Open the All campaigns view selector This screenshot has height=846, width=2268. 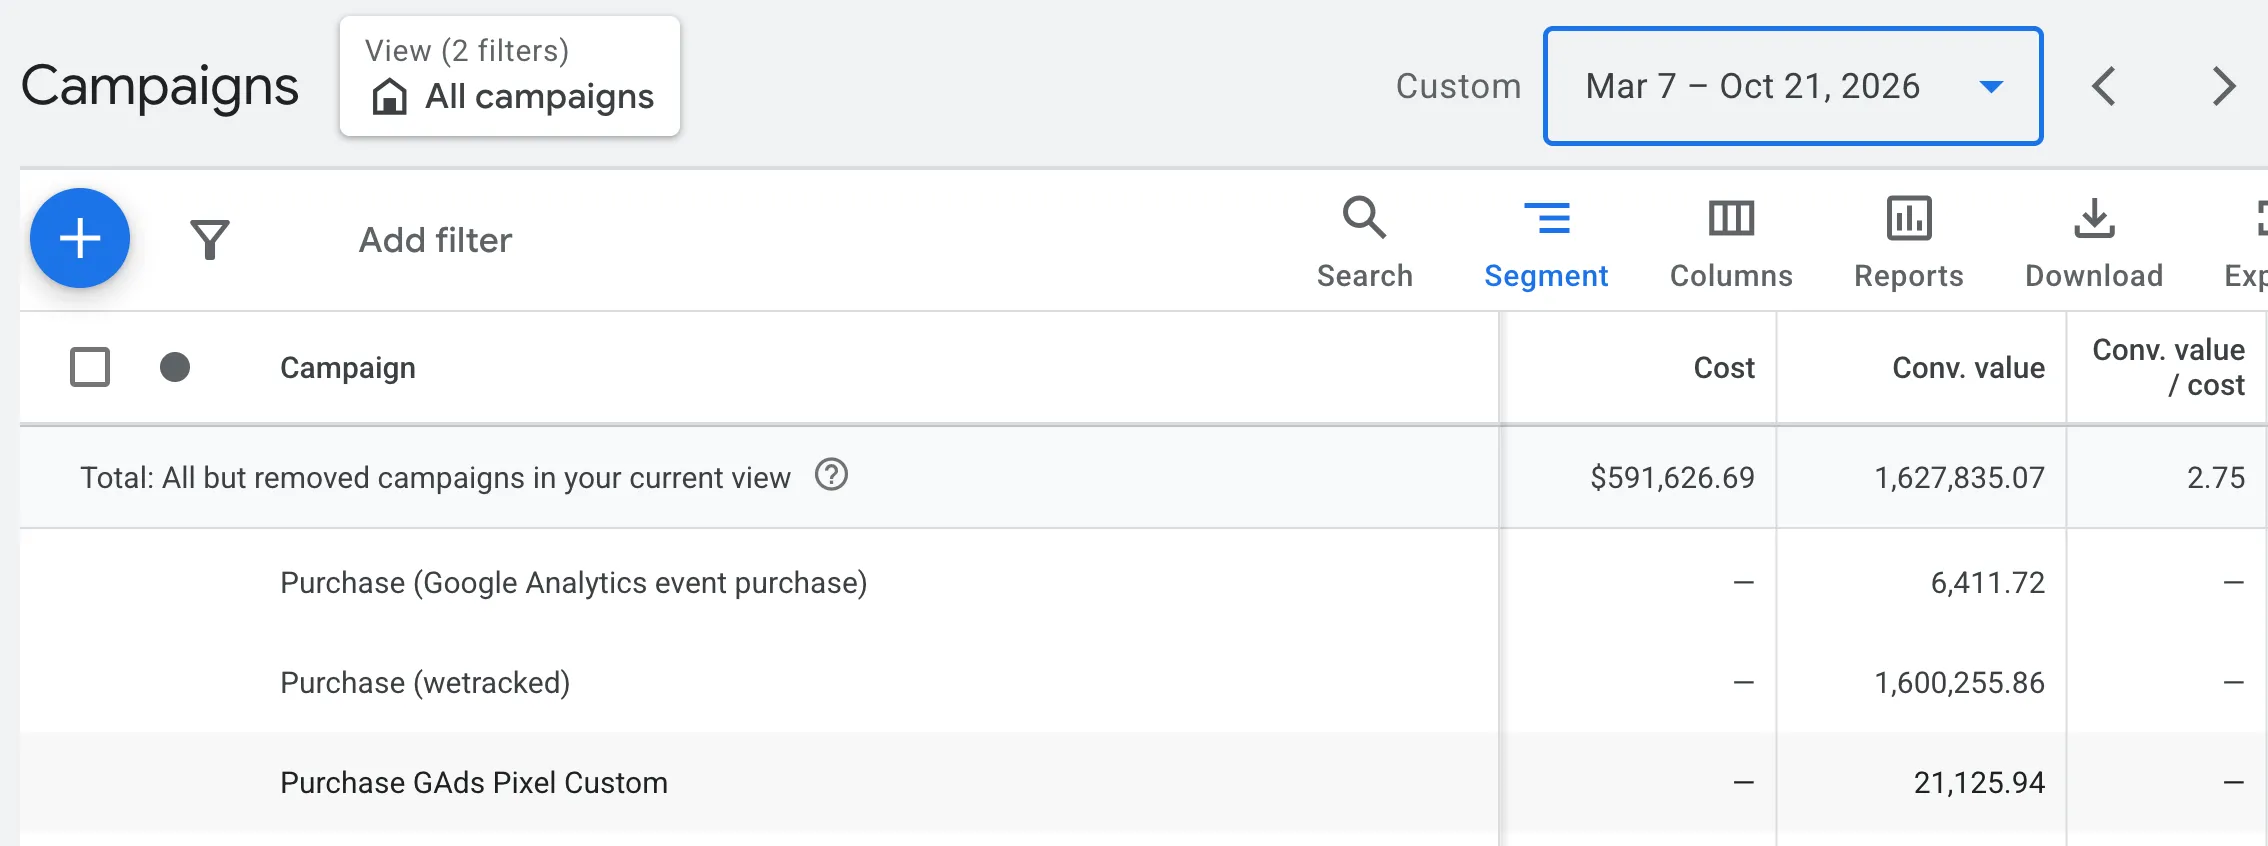click(510, 76)
